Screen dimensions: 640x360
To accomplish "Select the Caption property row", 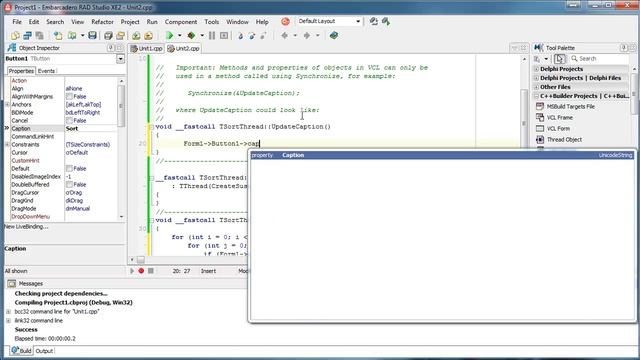I will click(64, 129).
